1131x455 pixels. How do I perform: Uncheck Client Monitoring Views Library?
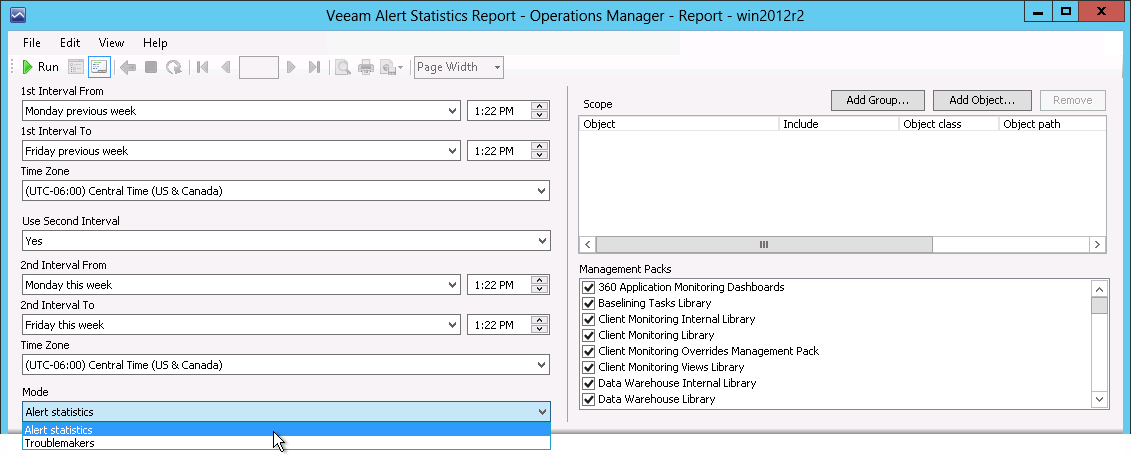point(588,367)
